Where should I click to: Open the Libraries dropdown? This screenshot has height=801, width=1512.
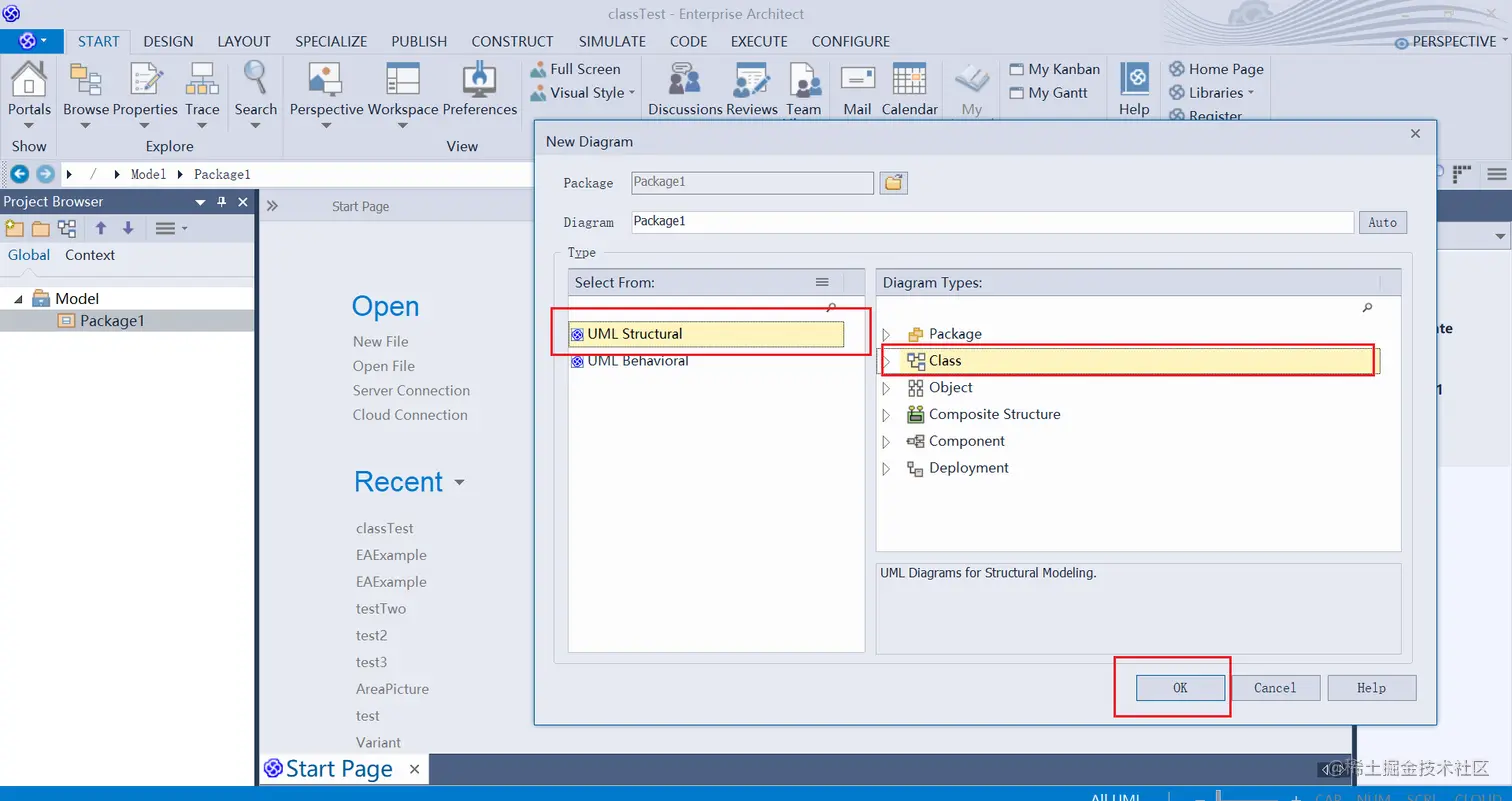pyautogui.click(x=1212, y=93)
